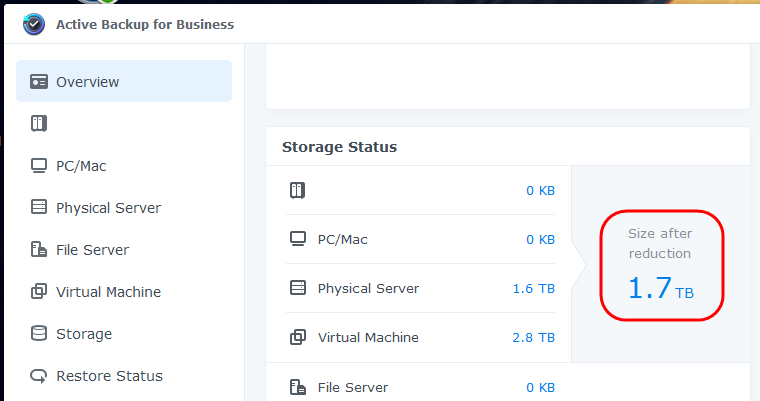Screen dimensions: 760x401
Task: Click the Virtual Machine sidebar icon
Action: pyautogui.click(x=39, y=291)
